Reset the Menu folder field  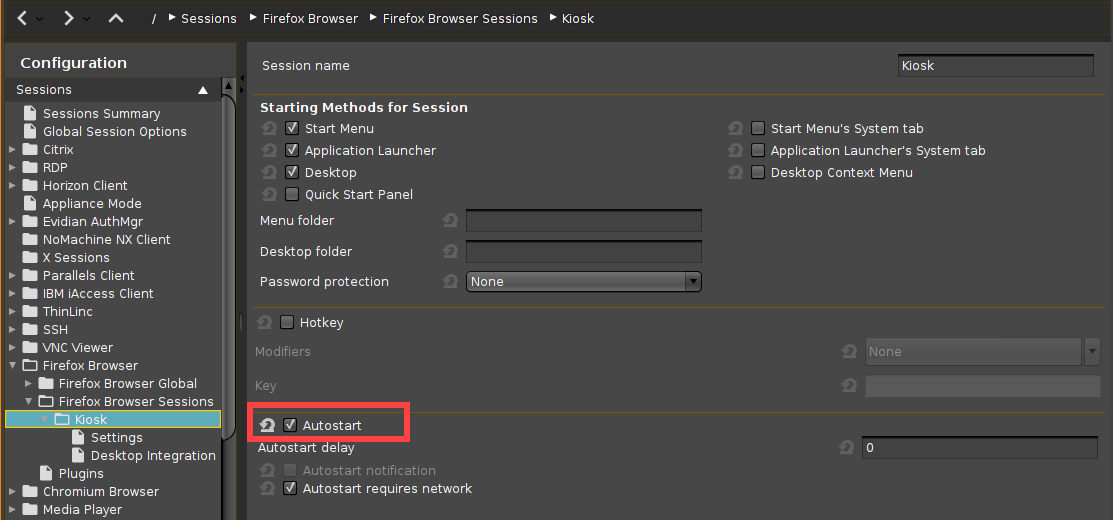(x=450, y=221)
